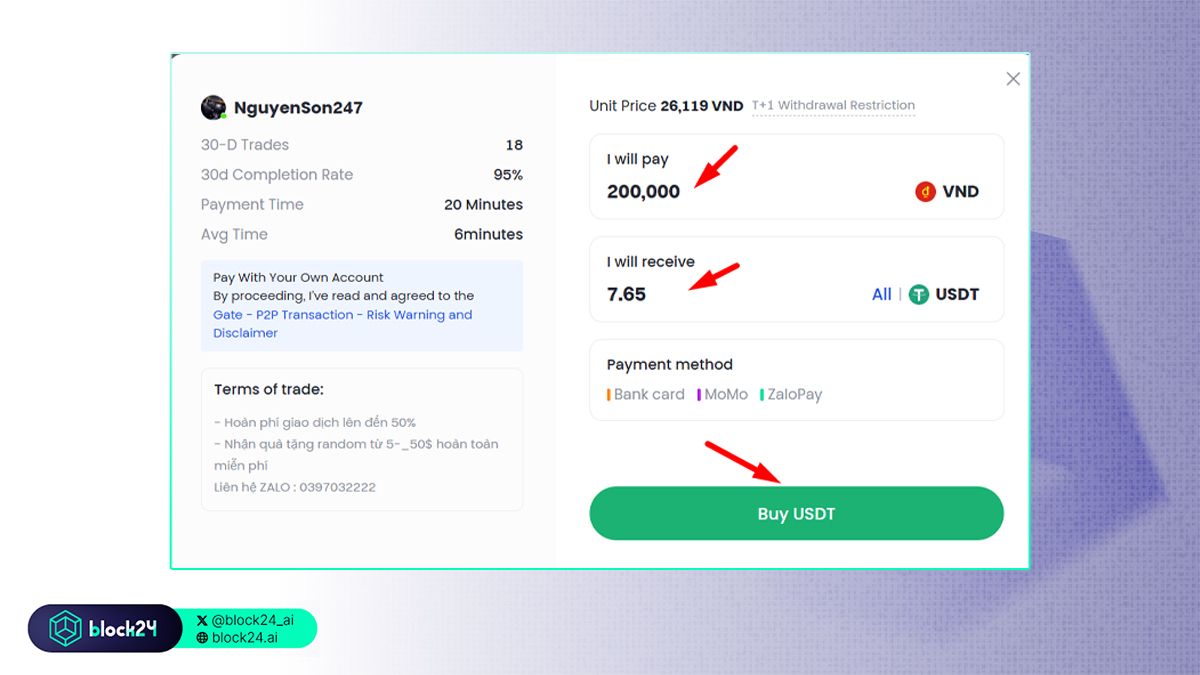Click the NguyenSon247 avatar icon

(x=213, y=108)
